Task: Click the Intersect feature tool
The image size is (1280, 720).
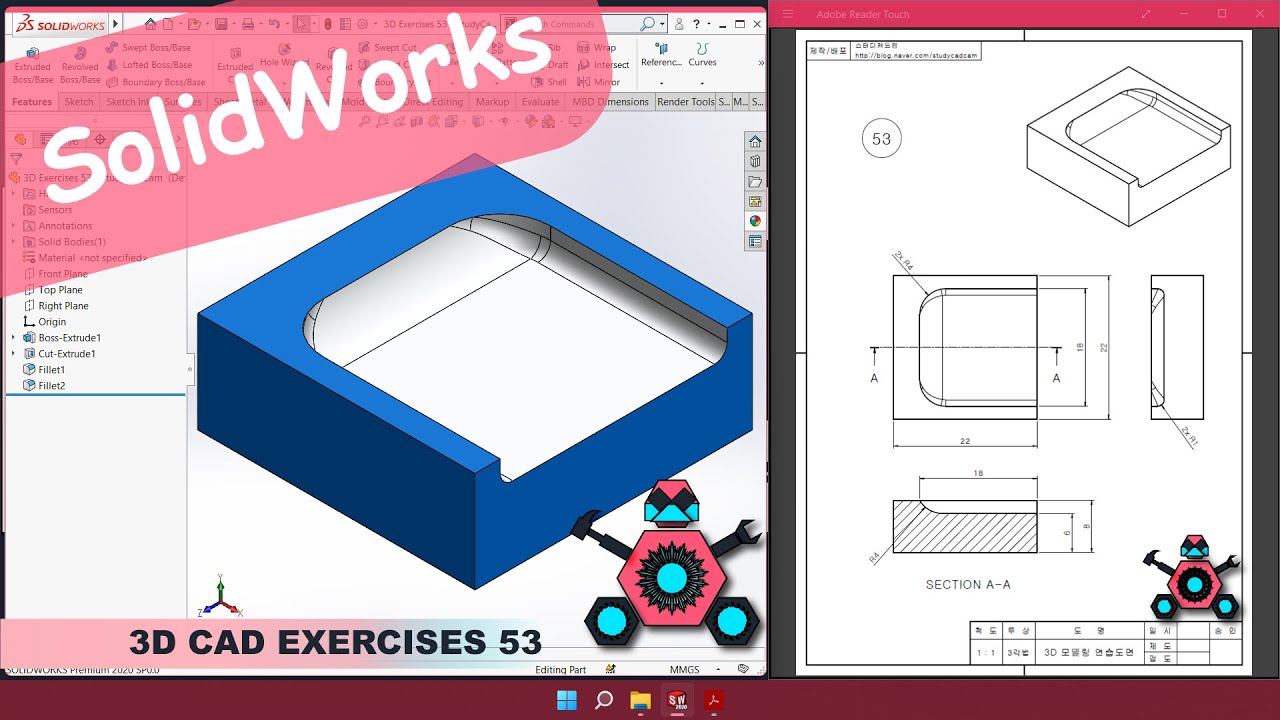Action: [604, 65]
